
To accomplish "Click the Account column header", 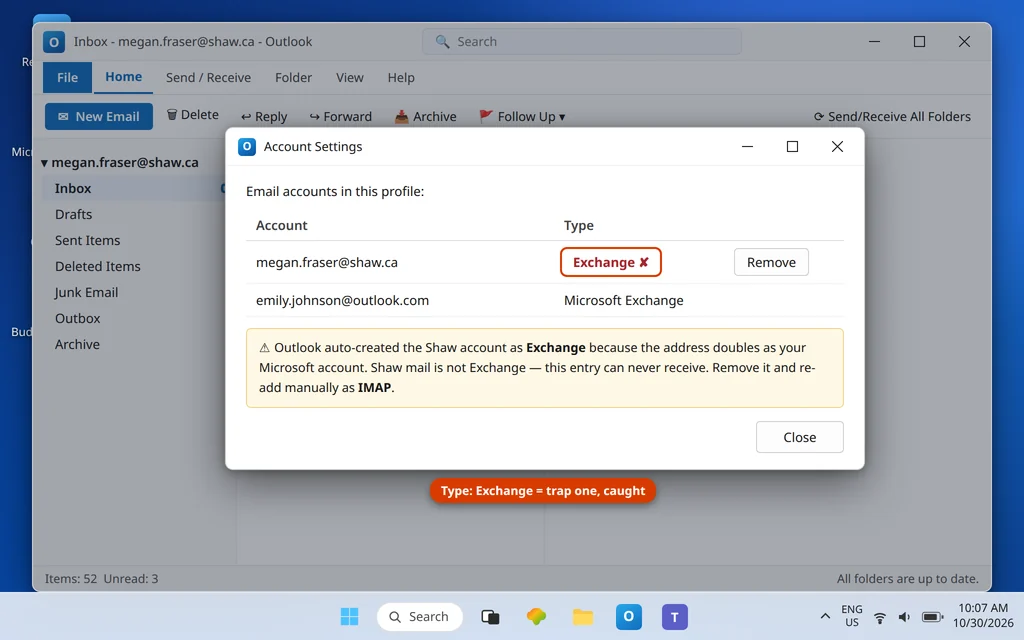I will (281, 225).
